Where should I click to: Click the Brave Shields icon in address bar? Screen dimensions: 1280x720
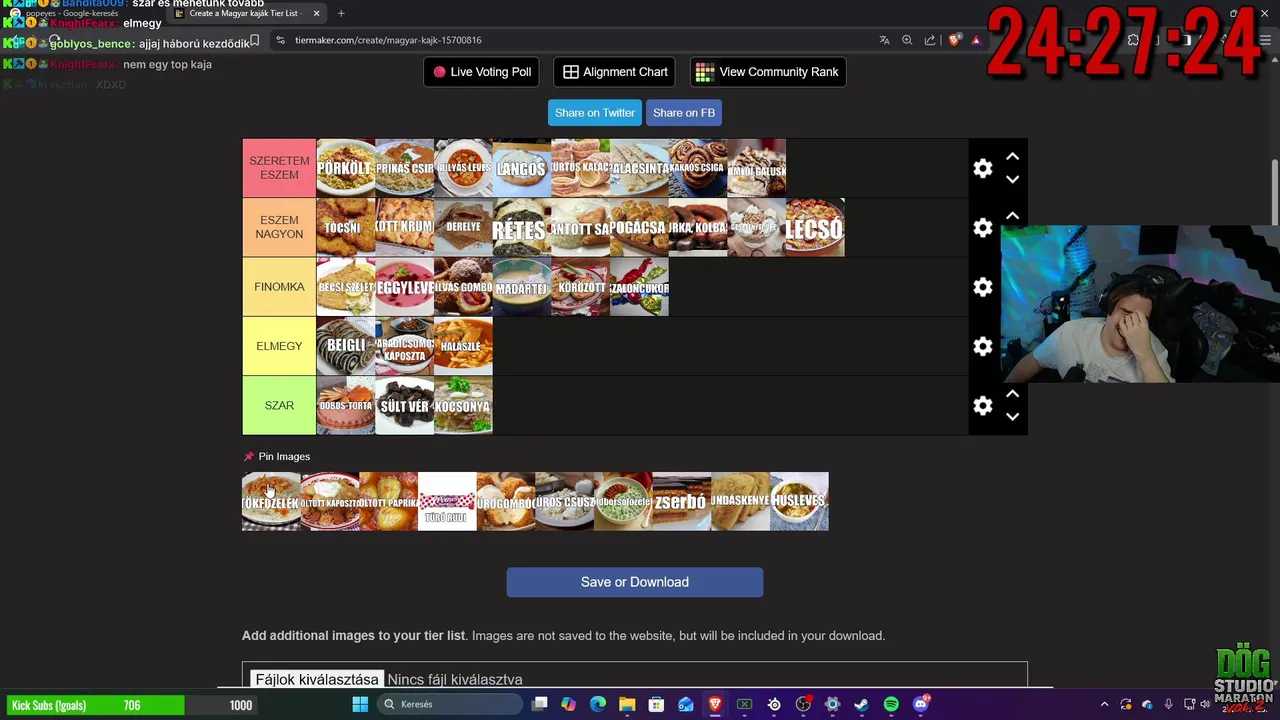point(955,40)
